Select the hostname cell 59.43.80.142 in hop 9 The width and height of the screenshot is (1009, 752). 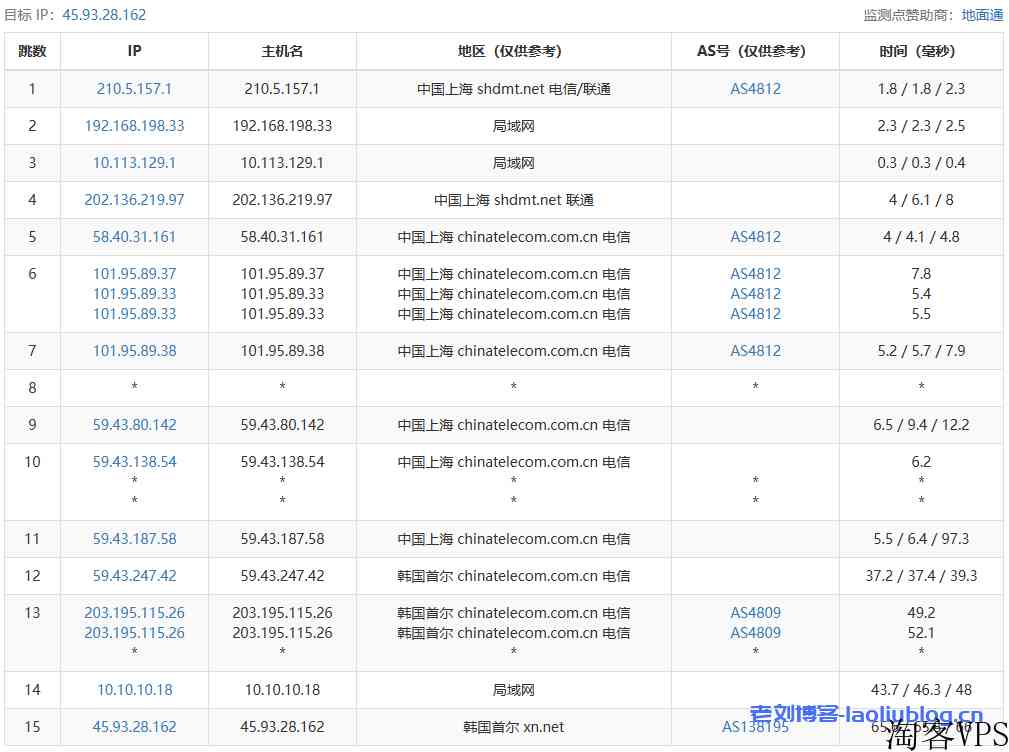[x=282, y=425]
